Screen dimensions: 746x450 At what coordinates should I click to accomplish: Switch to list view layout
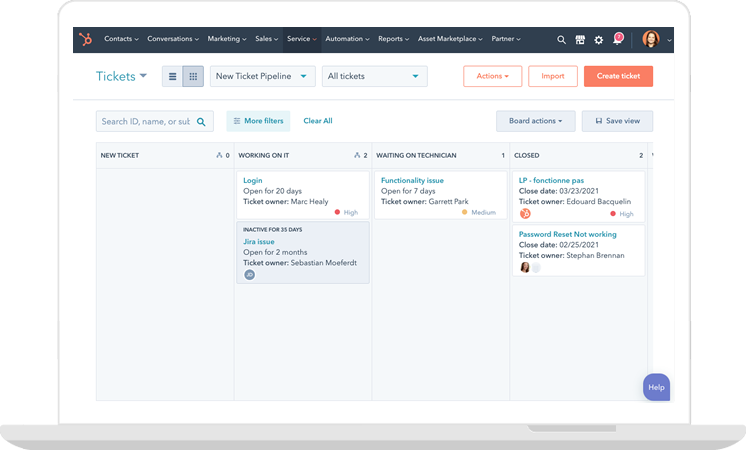point(173,76)
